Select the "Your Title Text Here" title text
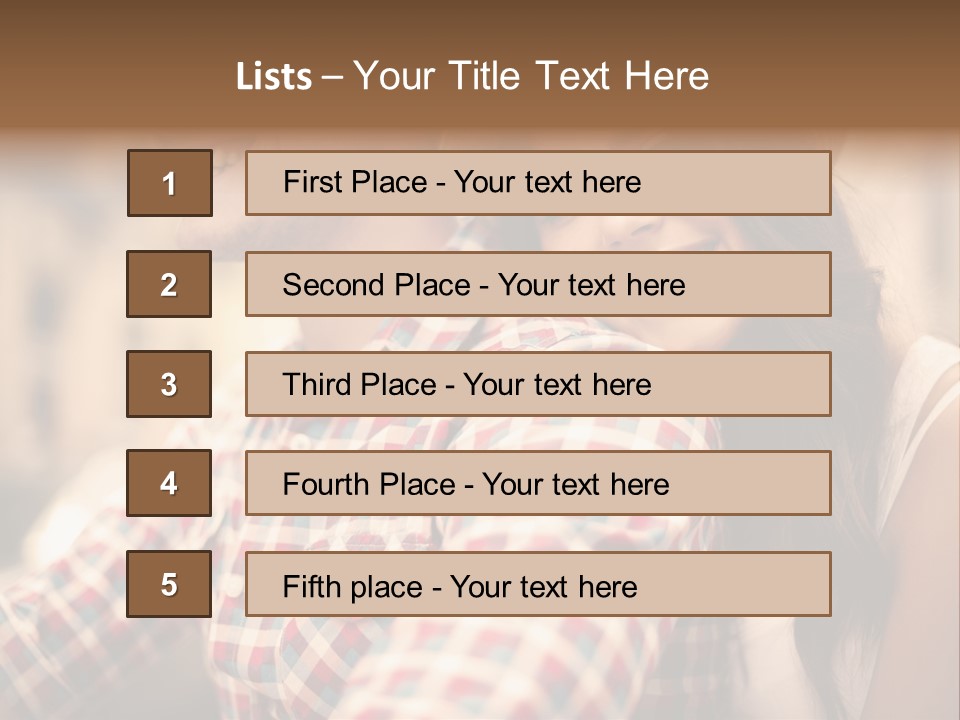The width and height of the screenshot is (960, 720). (x=531, y=76)
